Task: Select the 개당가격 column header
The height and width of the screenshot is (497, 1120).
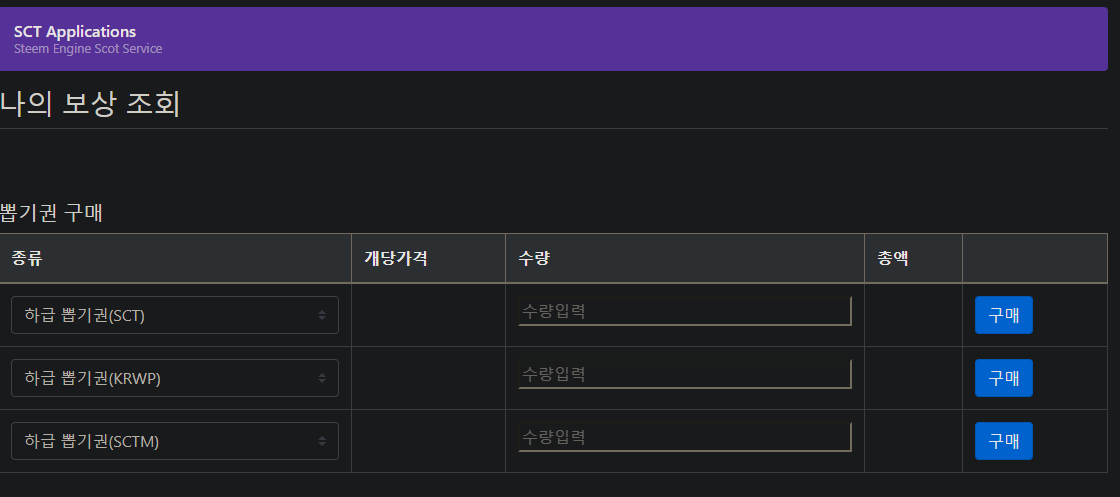Action: [396, 258]
